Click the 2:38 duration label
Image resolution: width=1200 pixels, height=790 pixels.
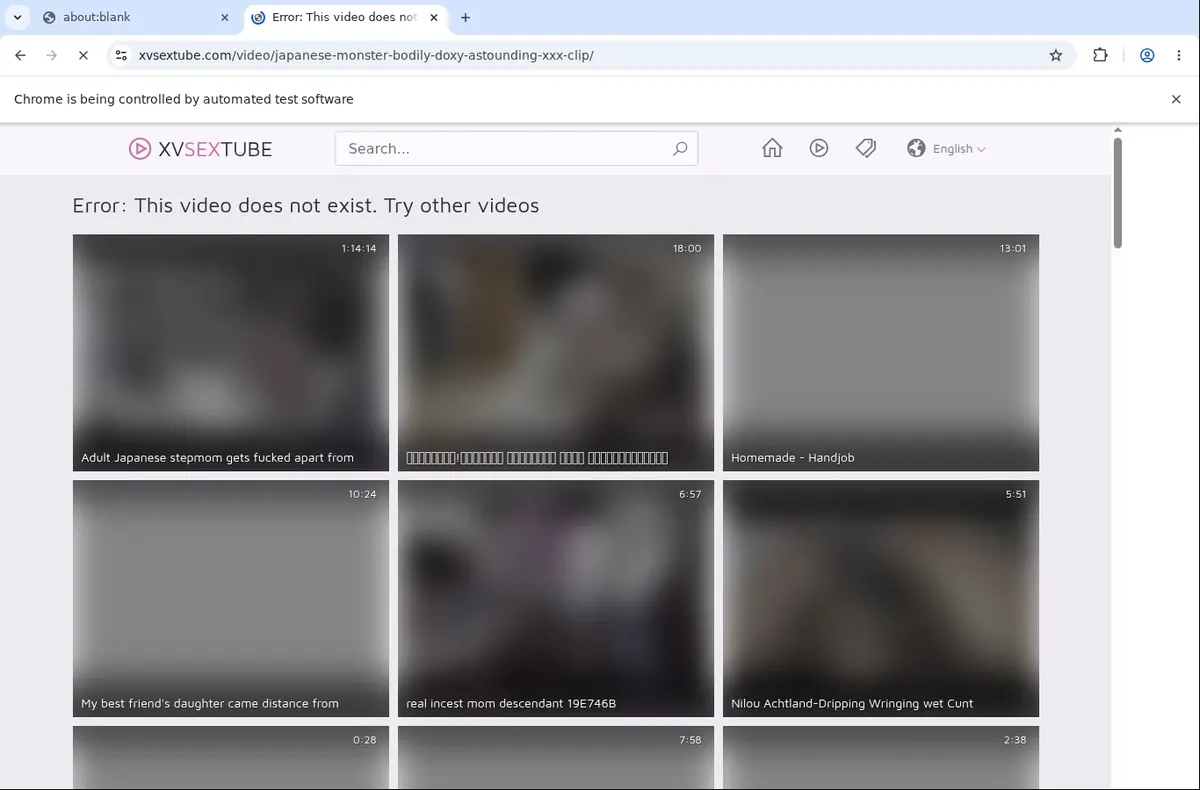pos(1014,740)
